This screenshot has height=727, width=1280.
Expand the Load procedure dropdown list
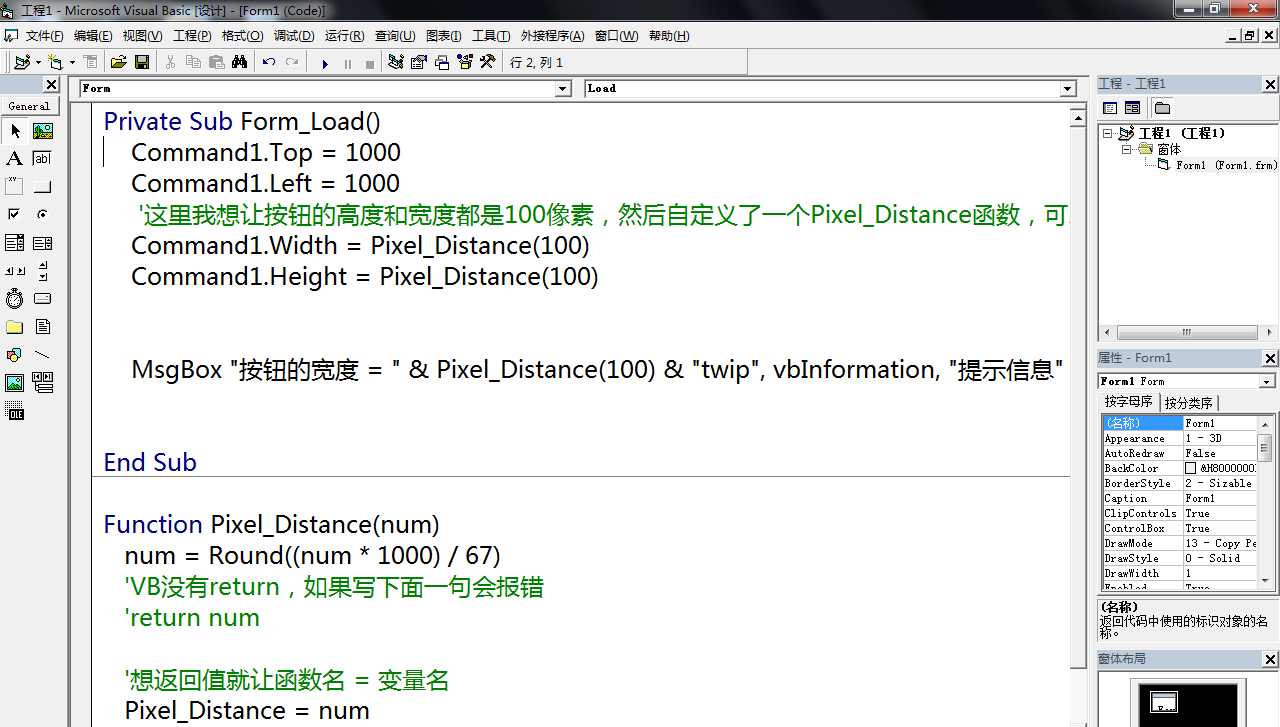pyautogui.click(x=1067, y=89)
